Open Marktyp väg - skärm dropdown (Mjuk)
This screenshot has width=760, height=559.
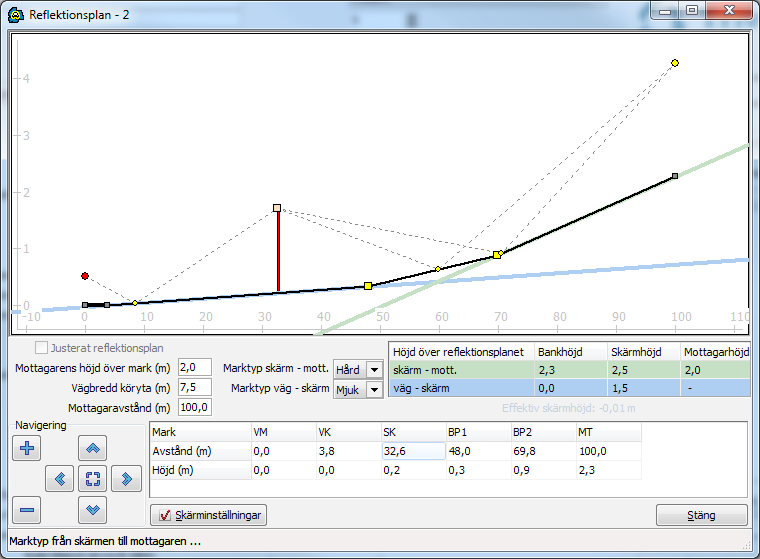358,389
